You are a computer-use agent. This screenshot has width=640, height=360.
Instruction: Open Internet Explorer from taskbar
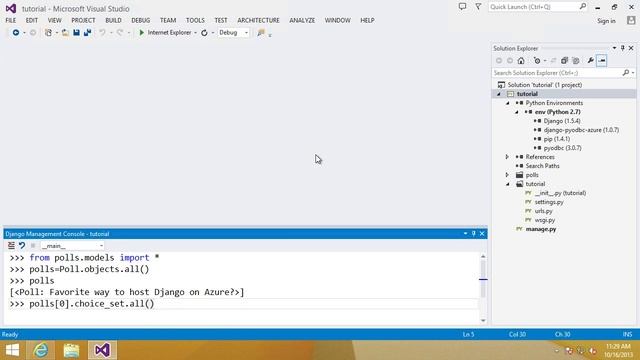40,350
